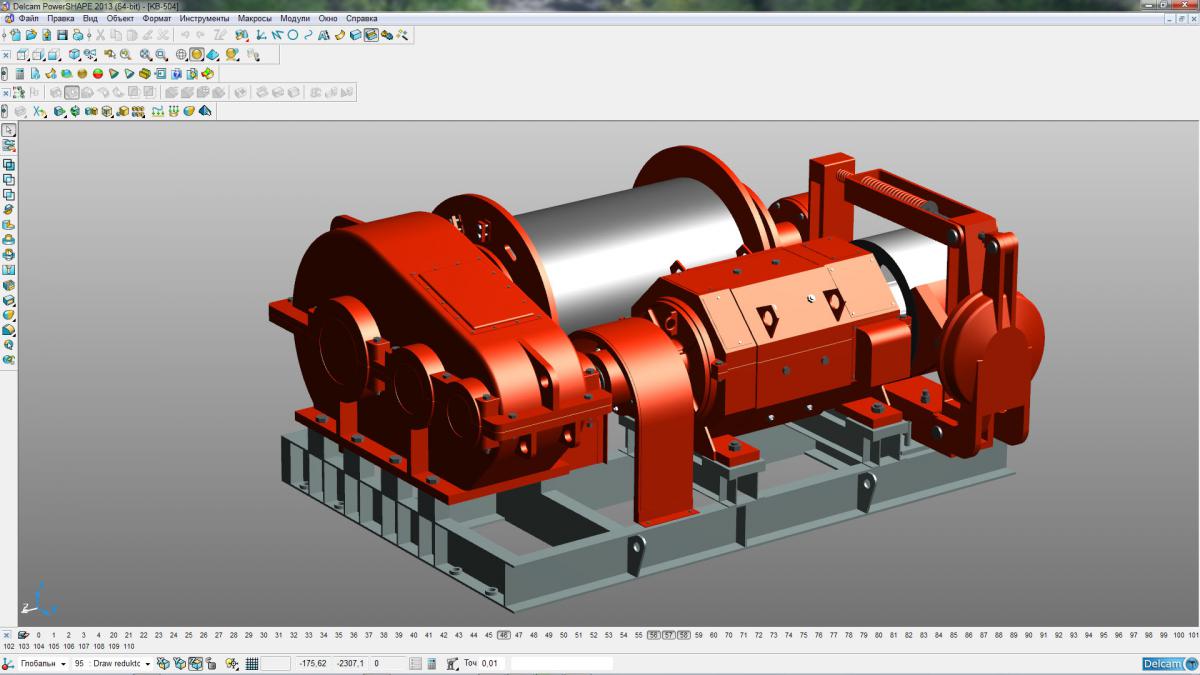This screenshot has width=1200, height=675.
Task: Close the levels bar with its X
Action: click(x=7, y=634)
